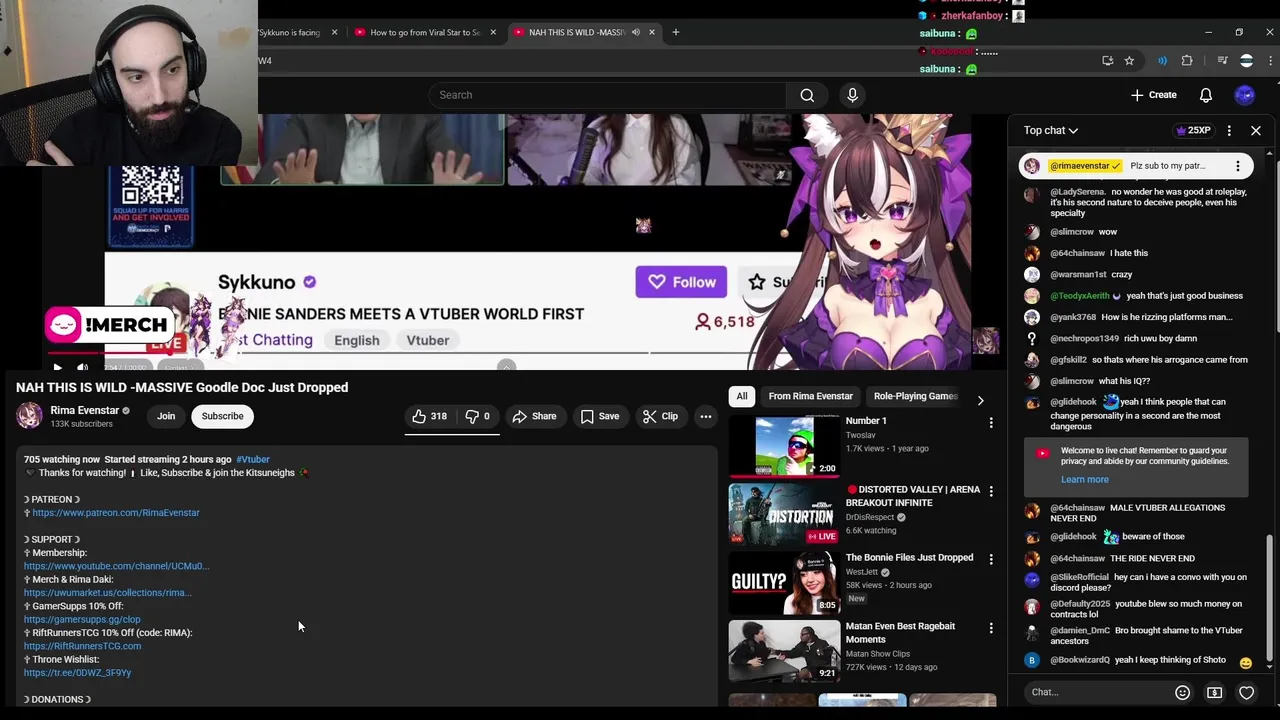Image resolution: width=1280 pixels, height=720 pixels.
Task: Share the video
Action: click(534, 416)
